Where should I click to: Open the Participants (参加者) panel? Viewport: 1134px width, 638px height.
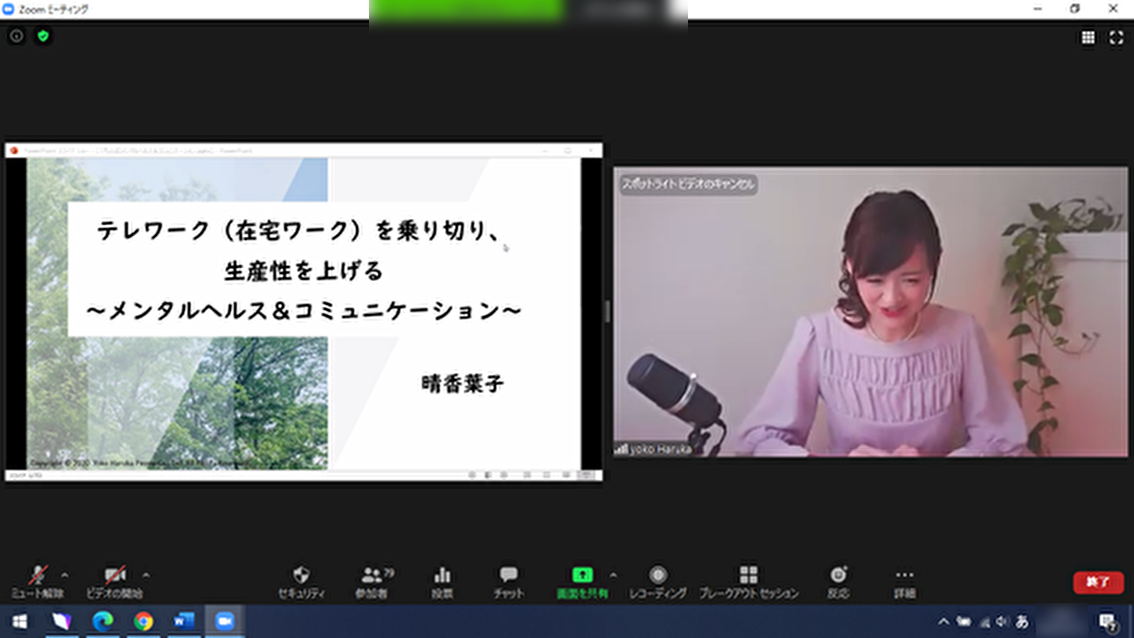click(x=371, y=581)
